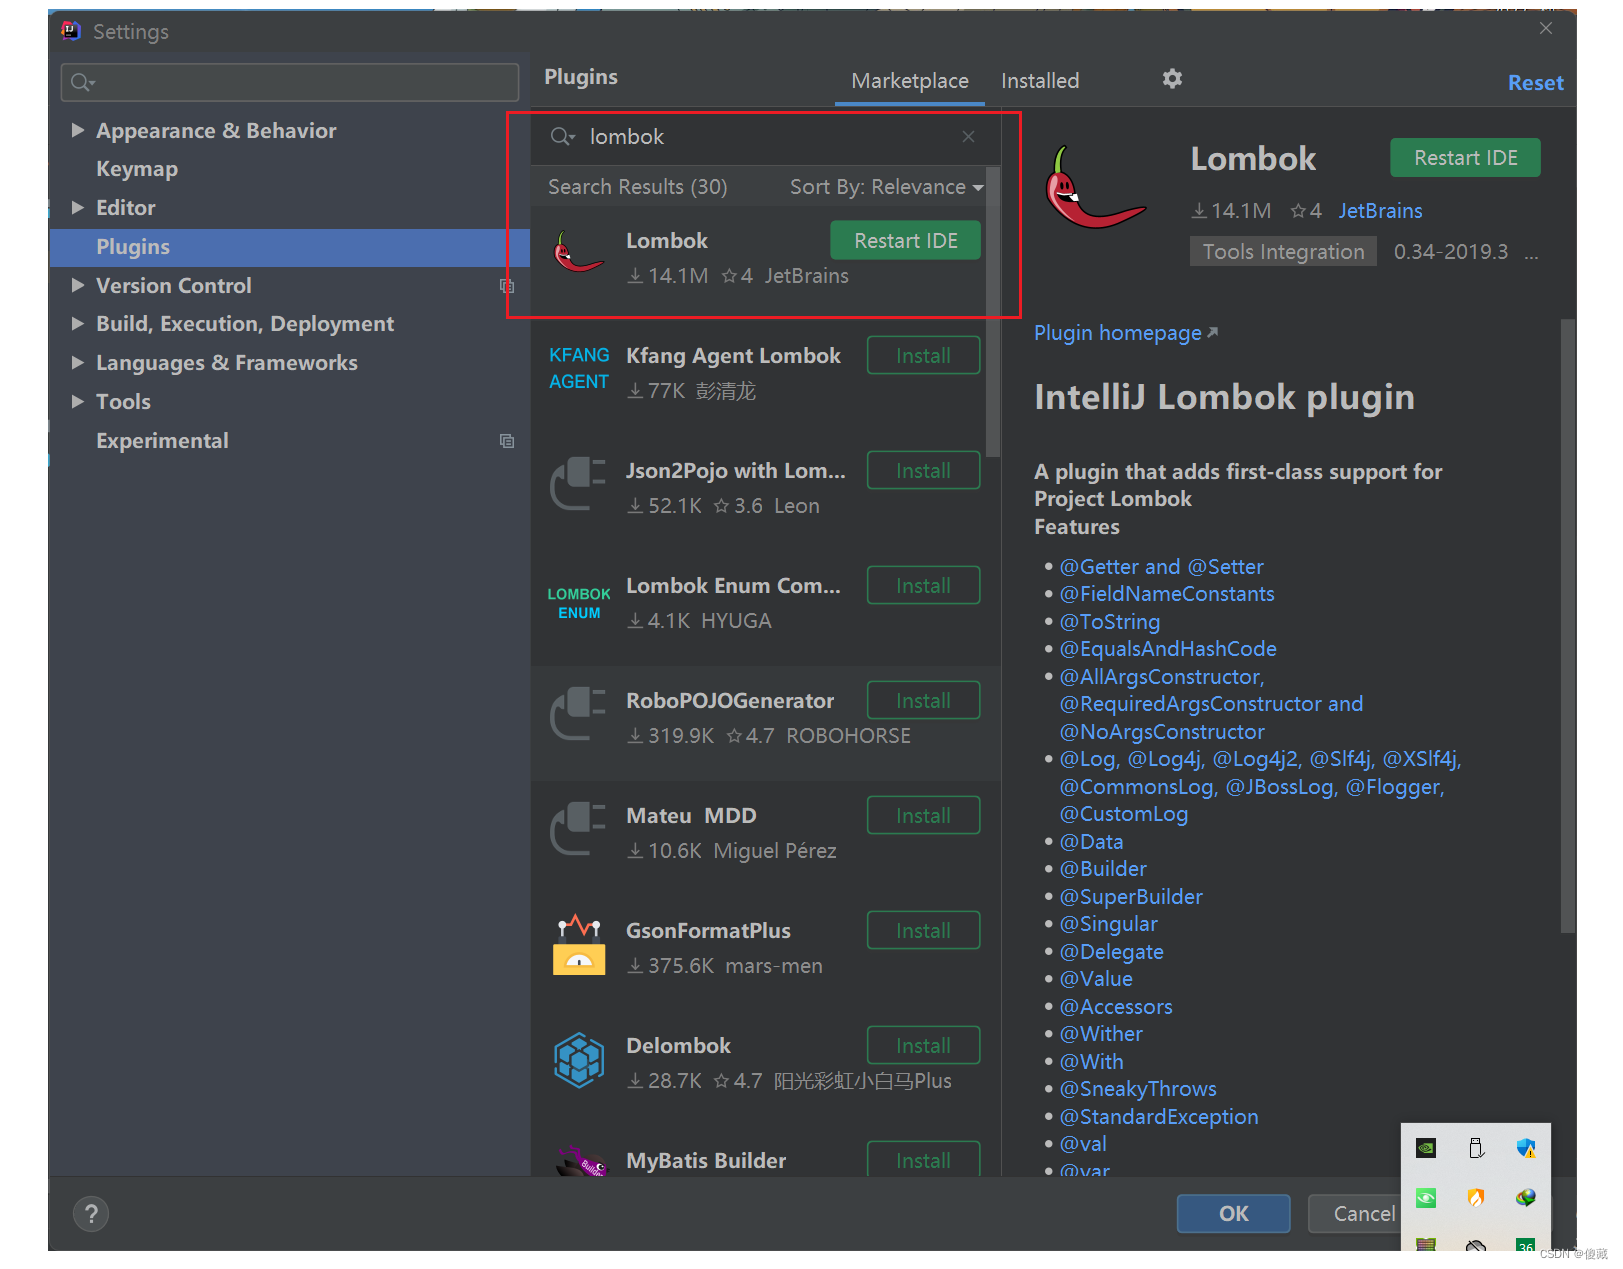Viewport: 1623px width, 1269px height.
Task: Open NVIDIA tray icon
Action: coord(1426,1148)
